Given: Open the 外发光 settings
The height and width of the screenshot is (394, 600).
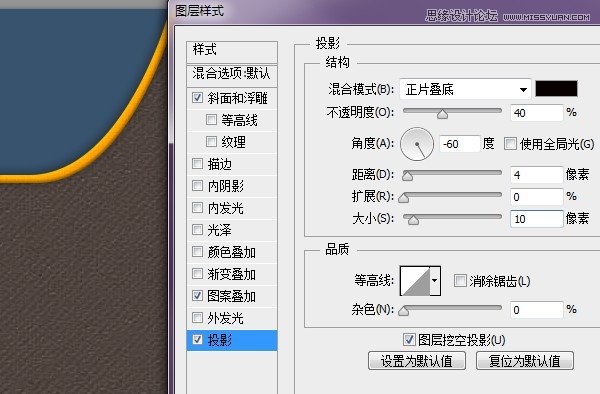Looking at the screenshot, I should [x=226, y=318].
